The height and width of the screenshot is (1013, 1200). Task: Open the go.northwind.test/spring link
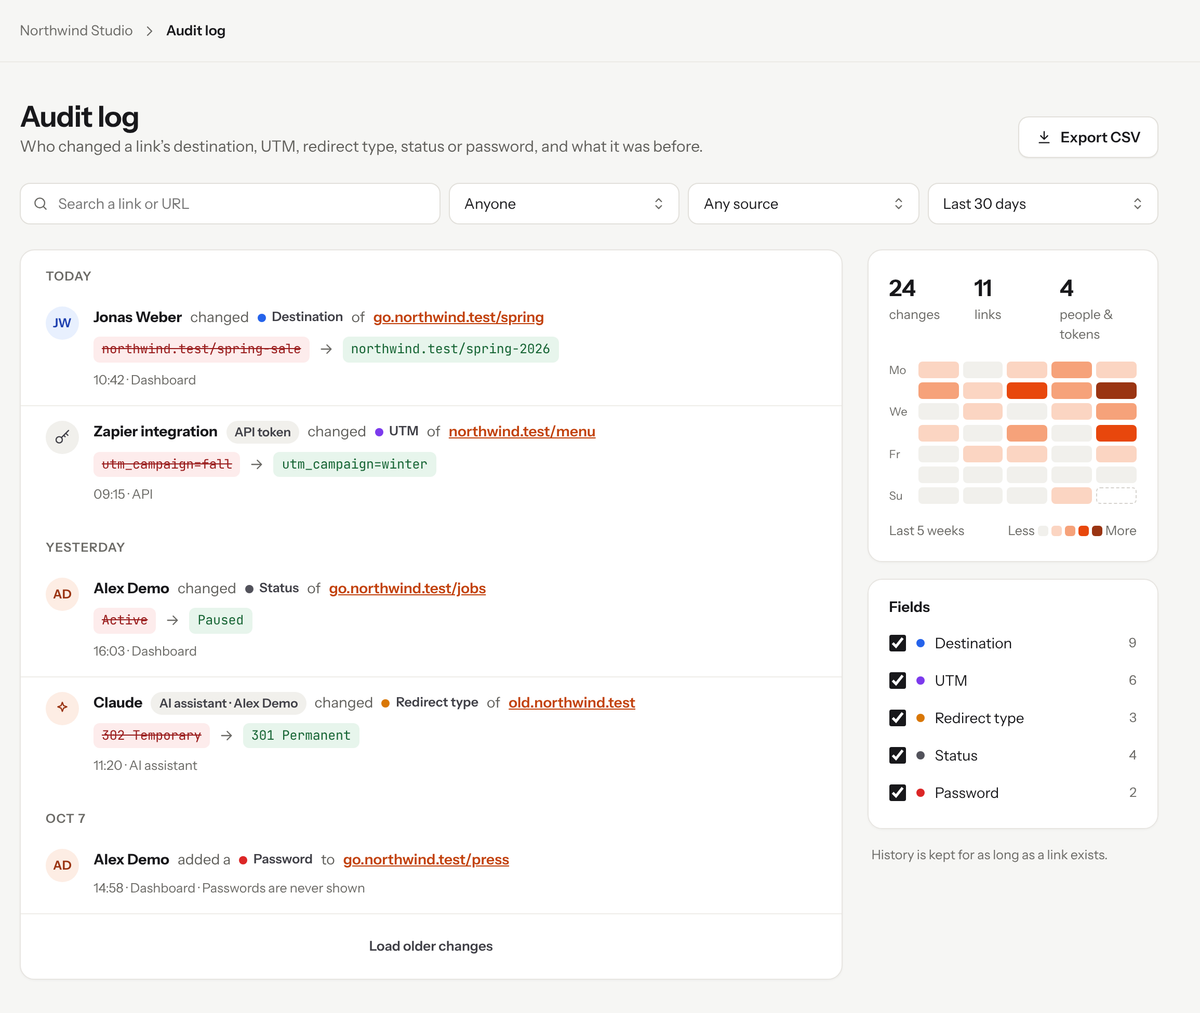(459, 317)
